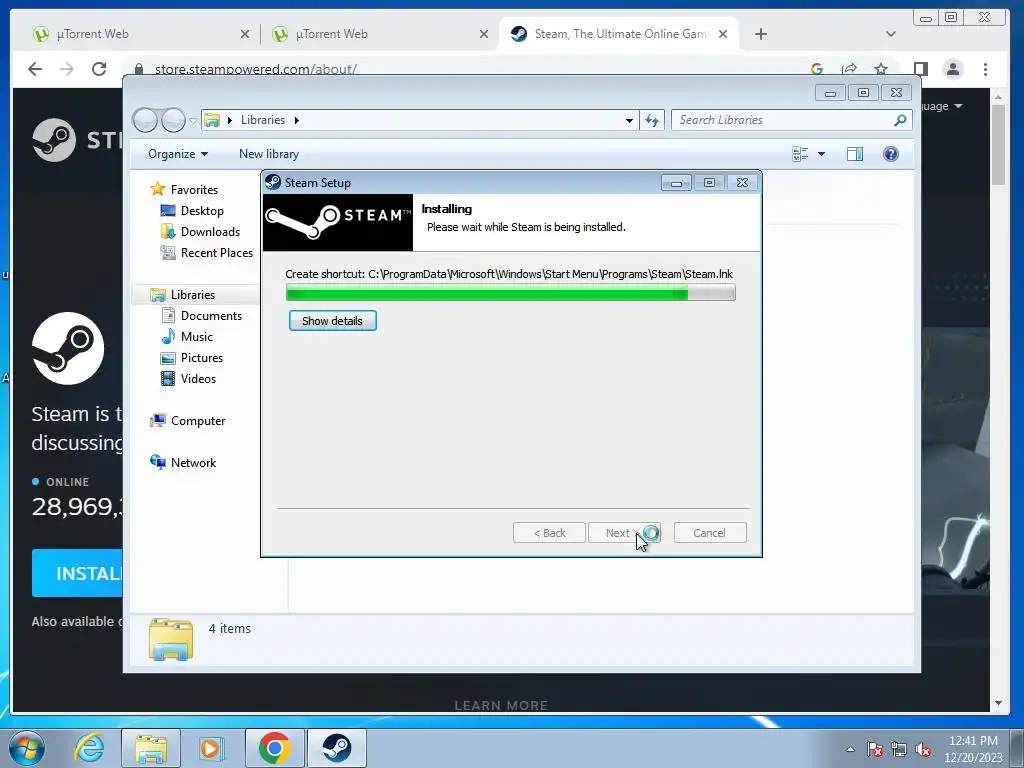
Task: Click Chrome forward arrow
Action: point(67,69)
